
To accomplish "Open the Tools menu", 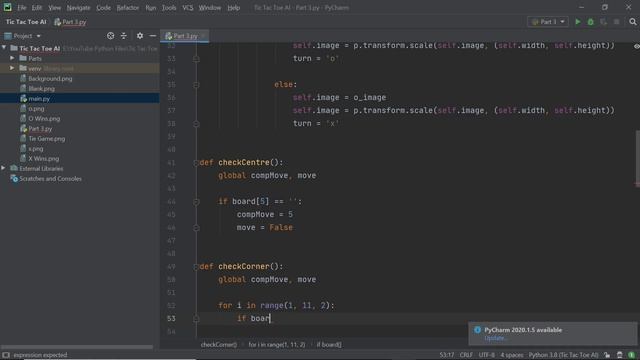I will (x=169, y=7).
